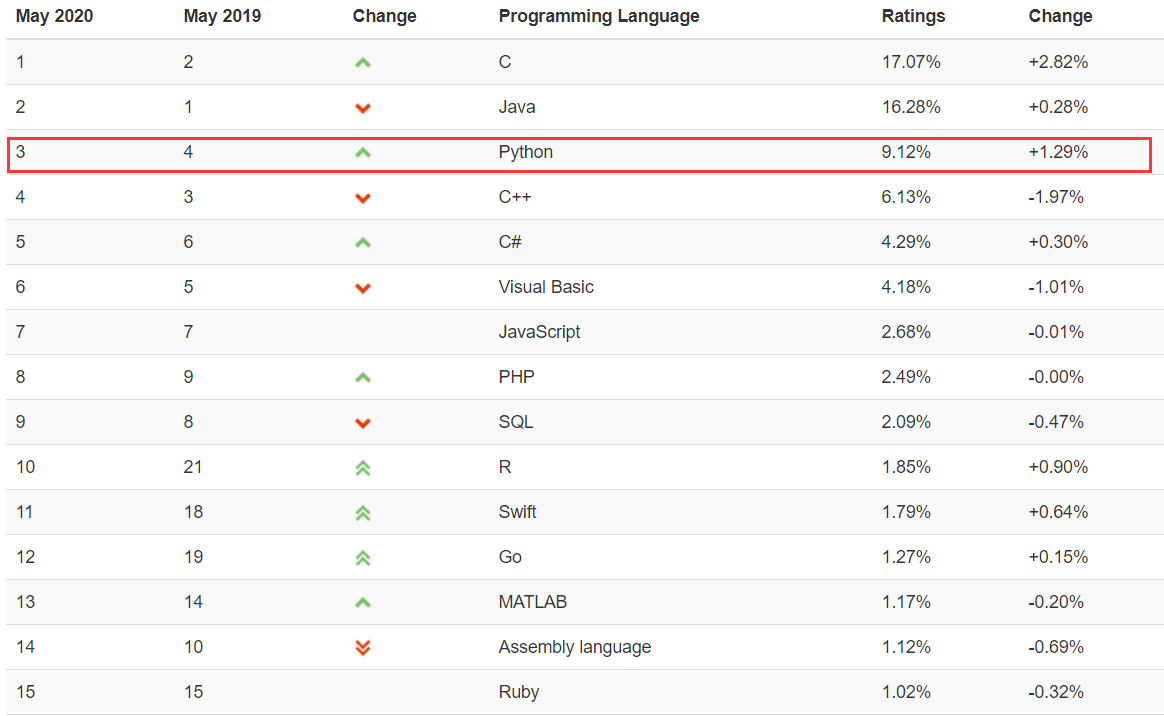Click the red down arrow beside Java

pos(363,108)
